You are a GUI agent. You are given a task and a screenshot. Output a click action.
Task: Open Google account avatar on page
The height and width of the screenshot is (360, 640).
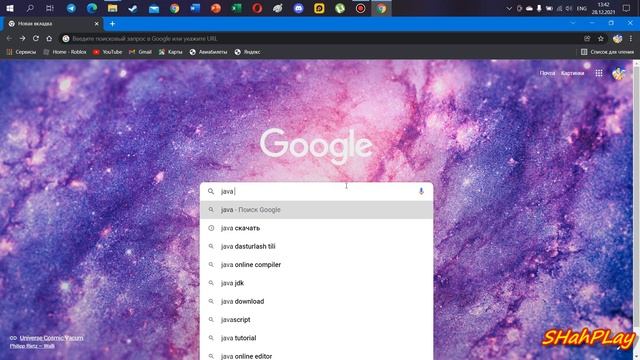[618, 73]
